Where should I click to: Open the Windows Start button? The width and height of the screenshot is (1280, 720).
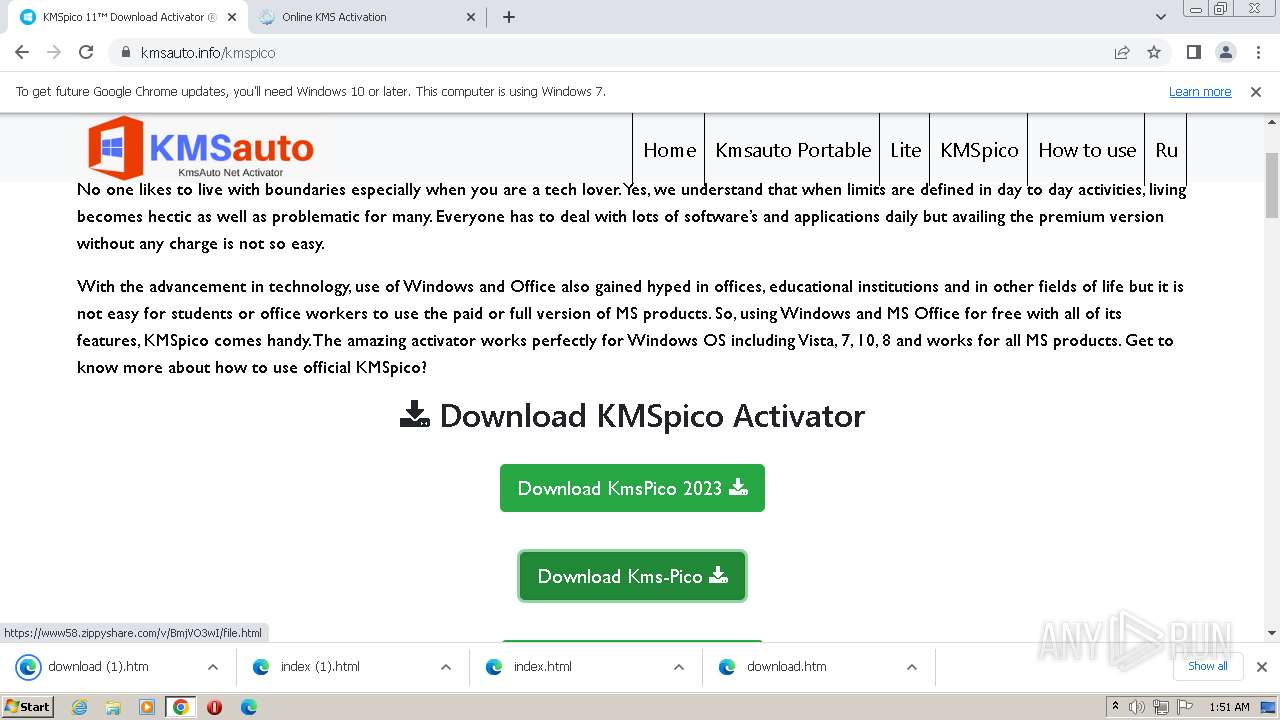click(x=27, y=706)
